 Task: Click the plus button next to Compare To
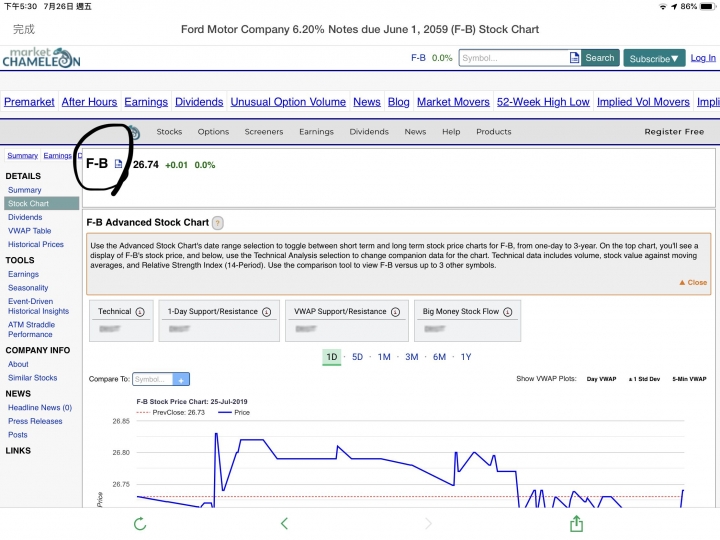point(181,380)
